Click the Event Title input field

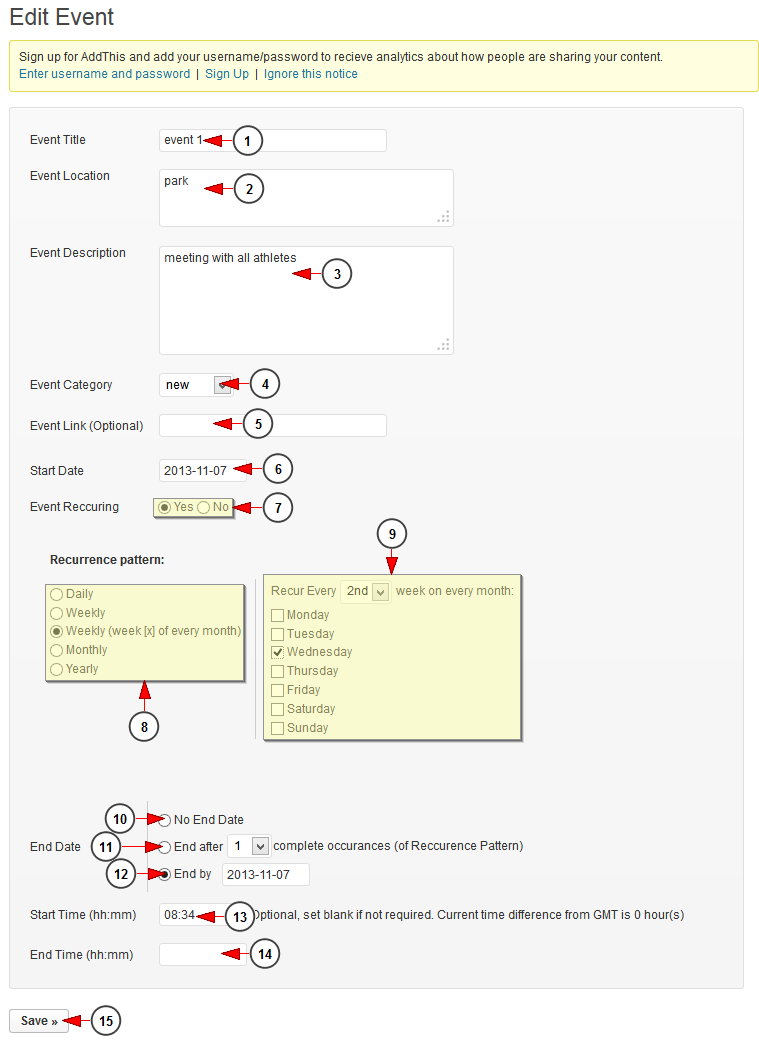(273, 140)
